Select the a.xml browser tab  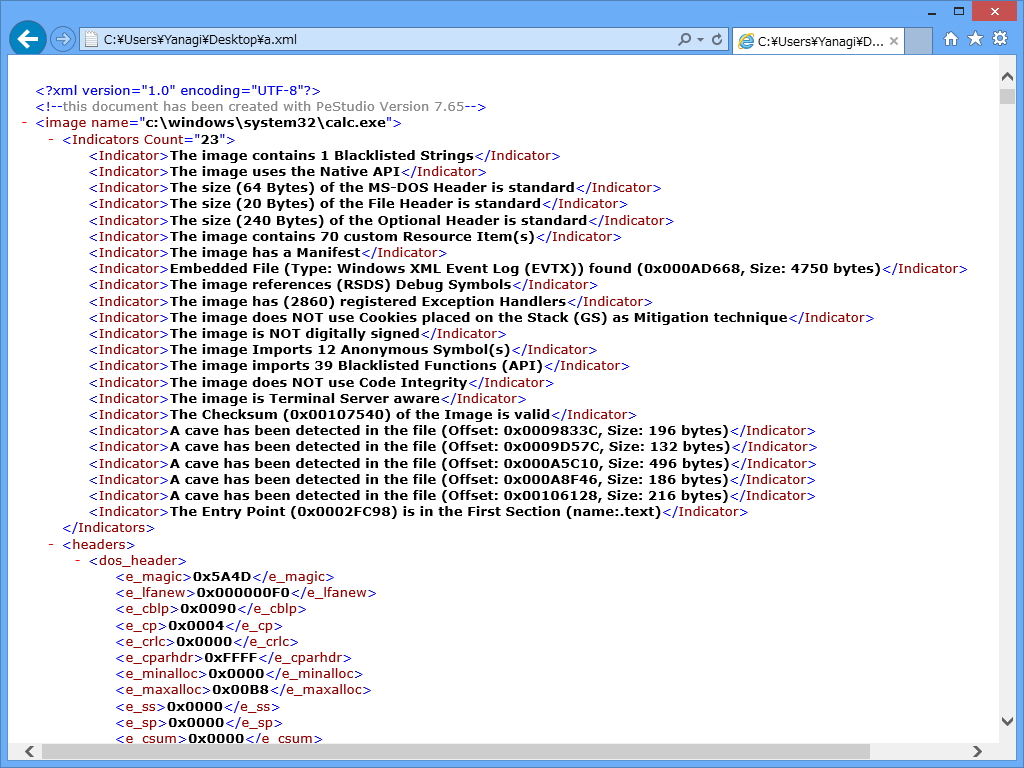[x=818, y=41]
